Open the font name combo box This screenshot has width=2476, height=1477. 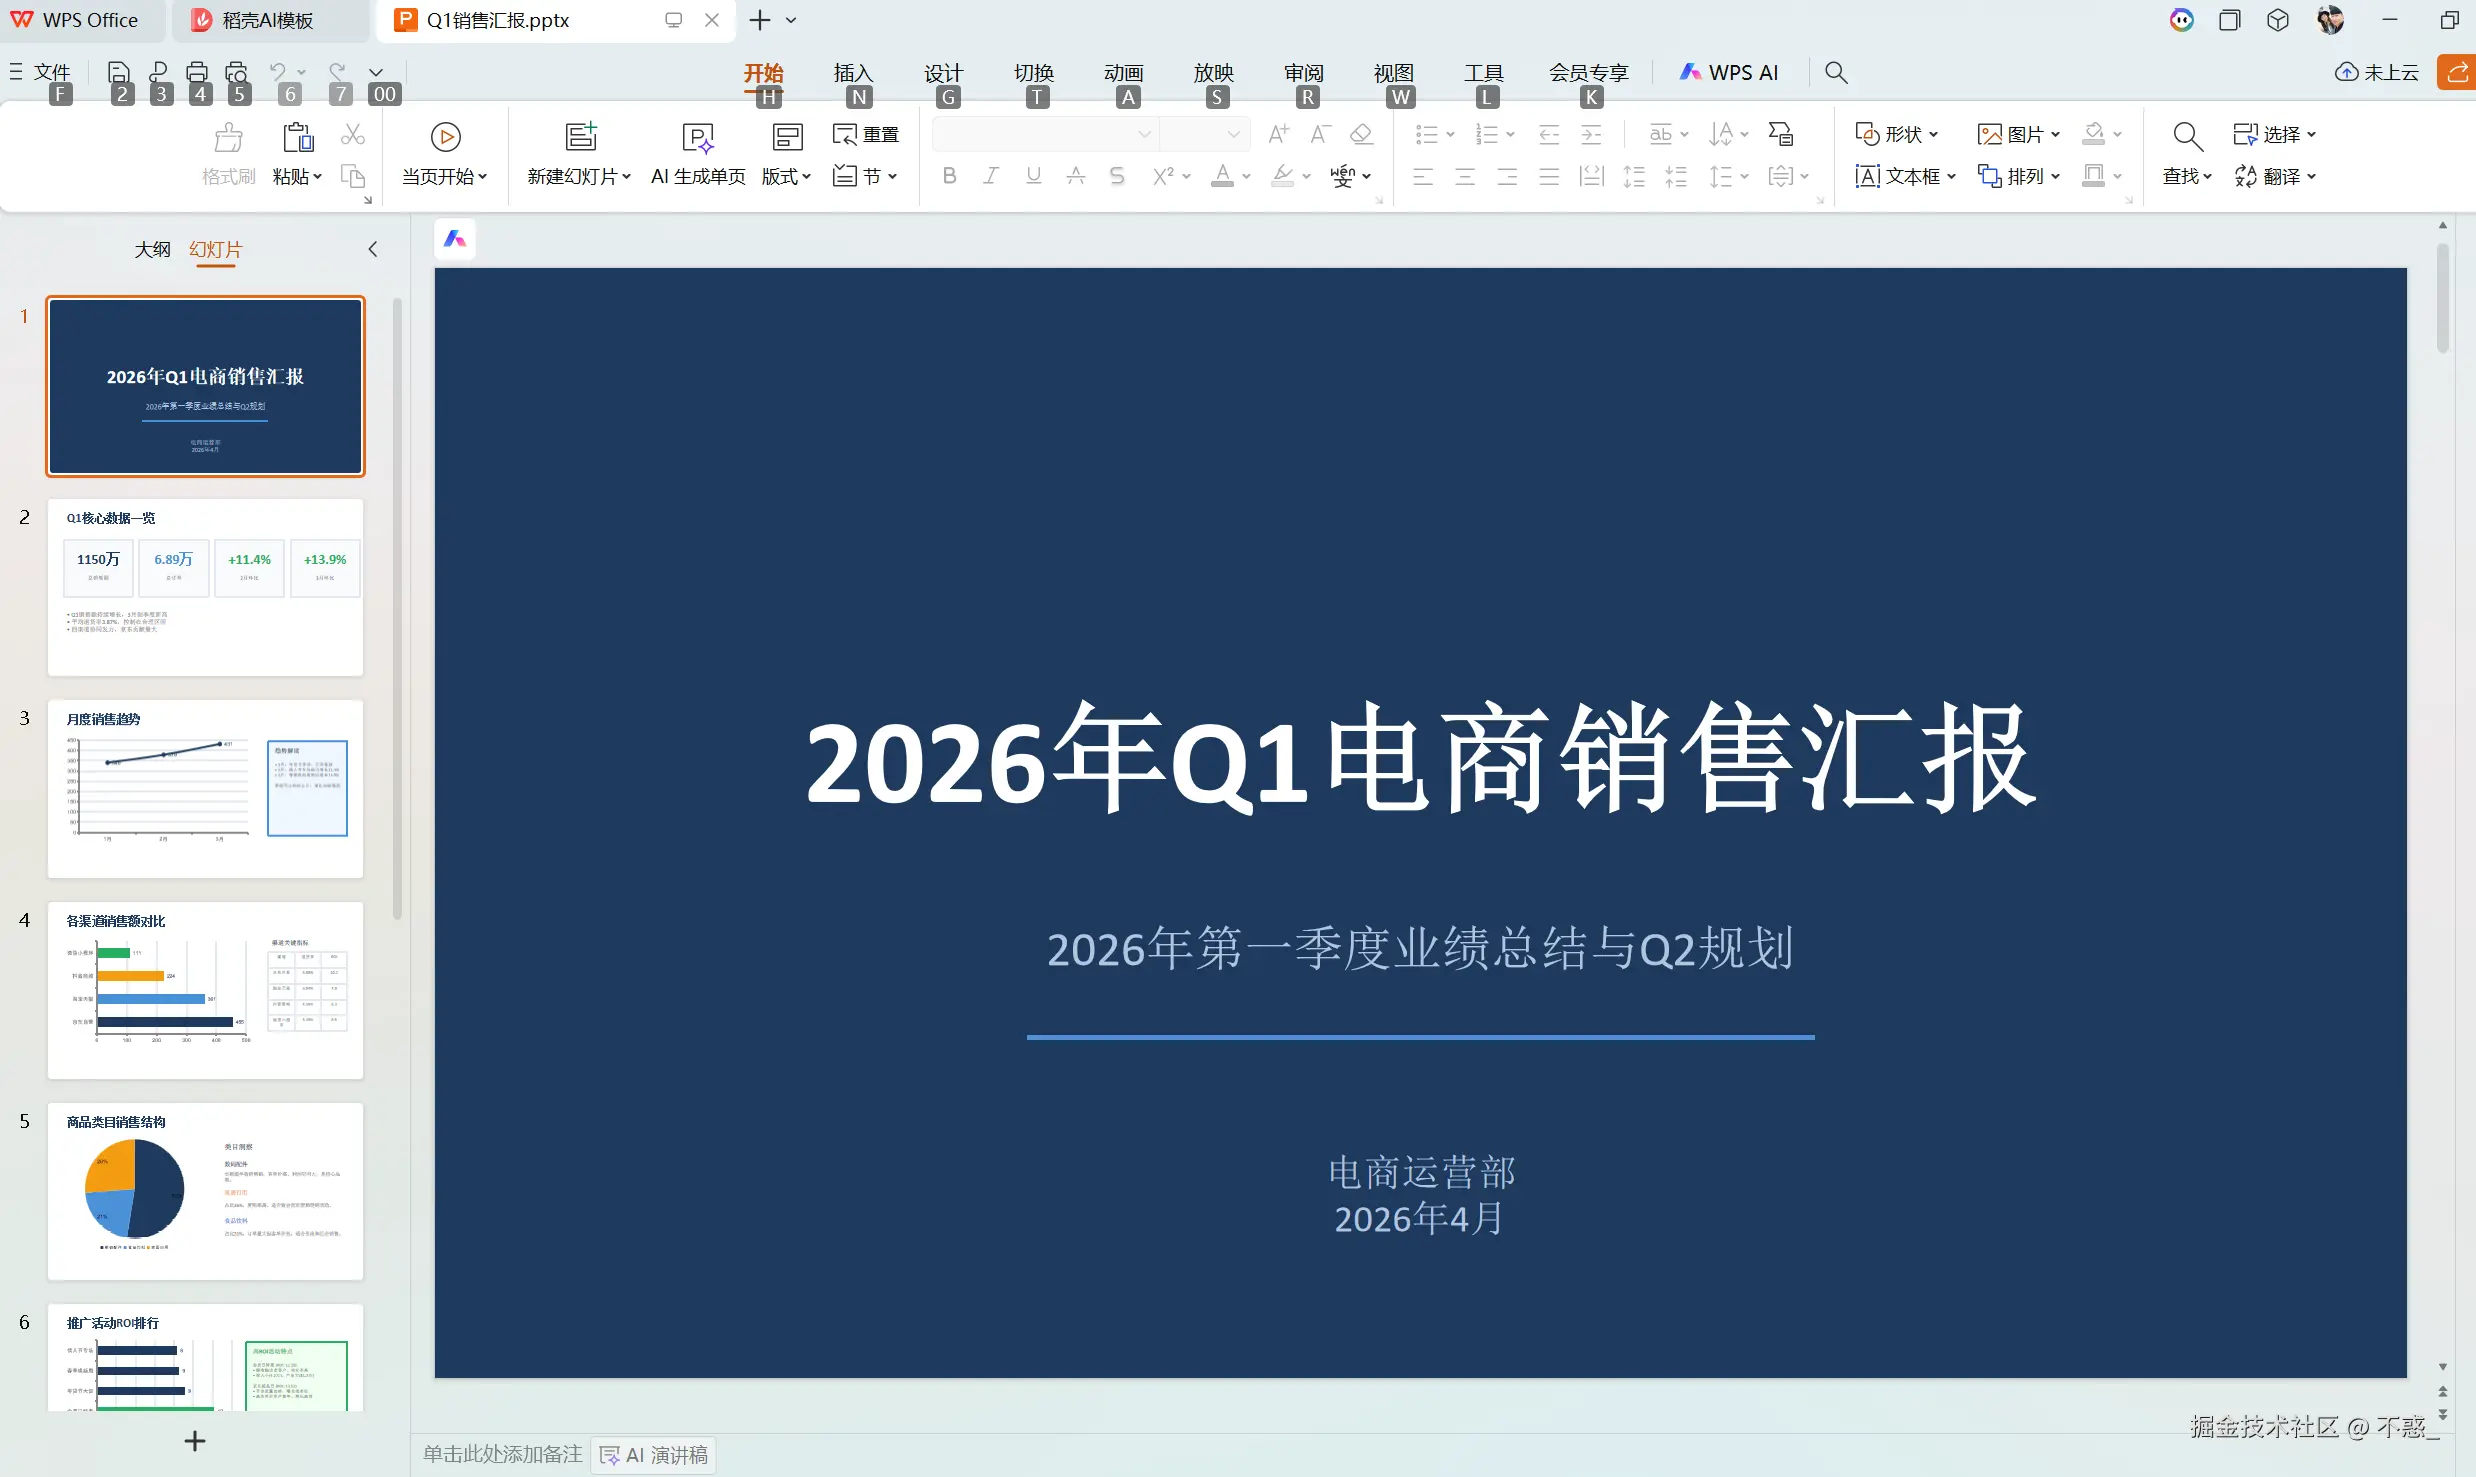(x=1044, y=134)
